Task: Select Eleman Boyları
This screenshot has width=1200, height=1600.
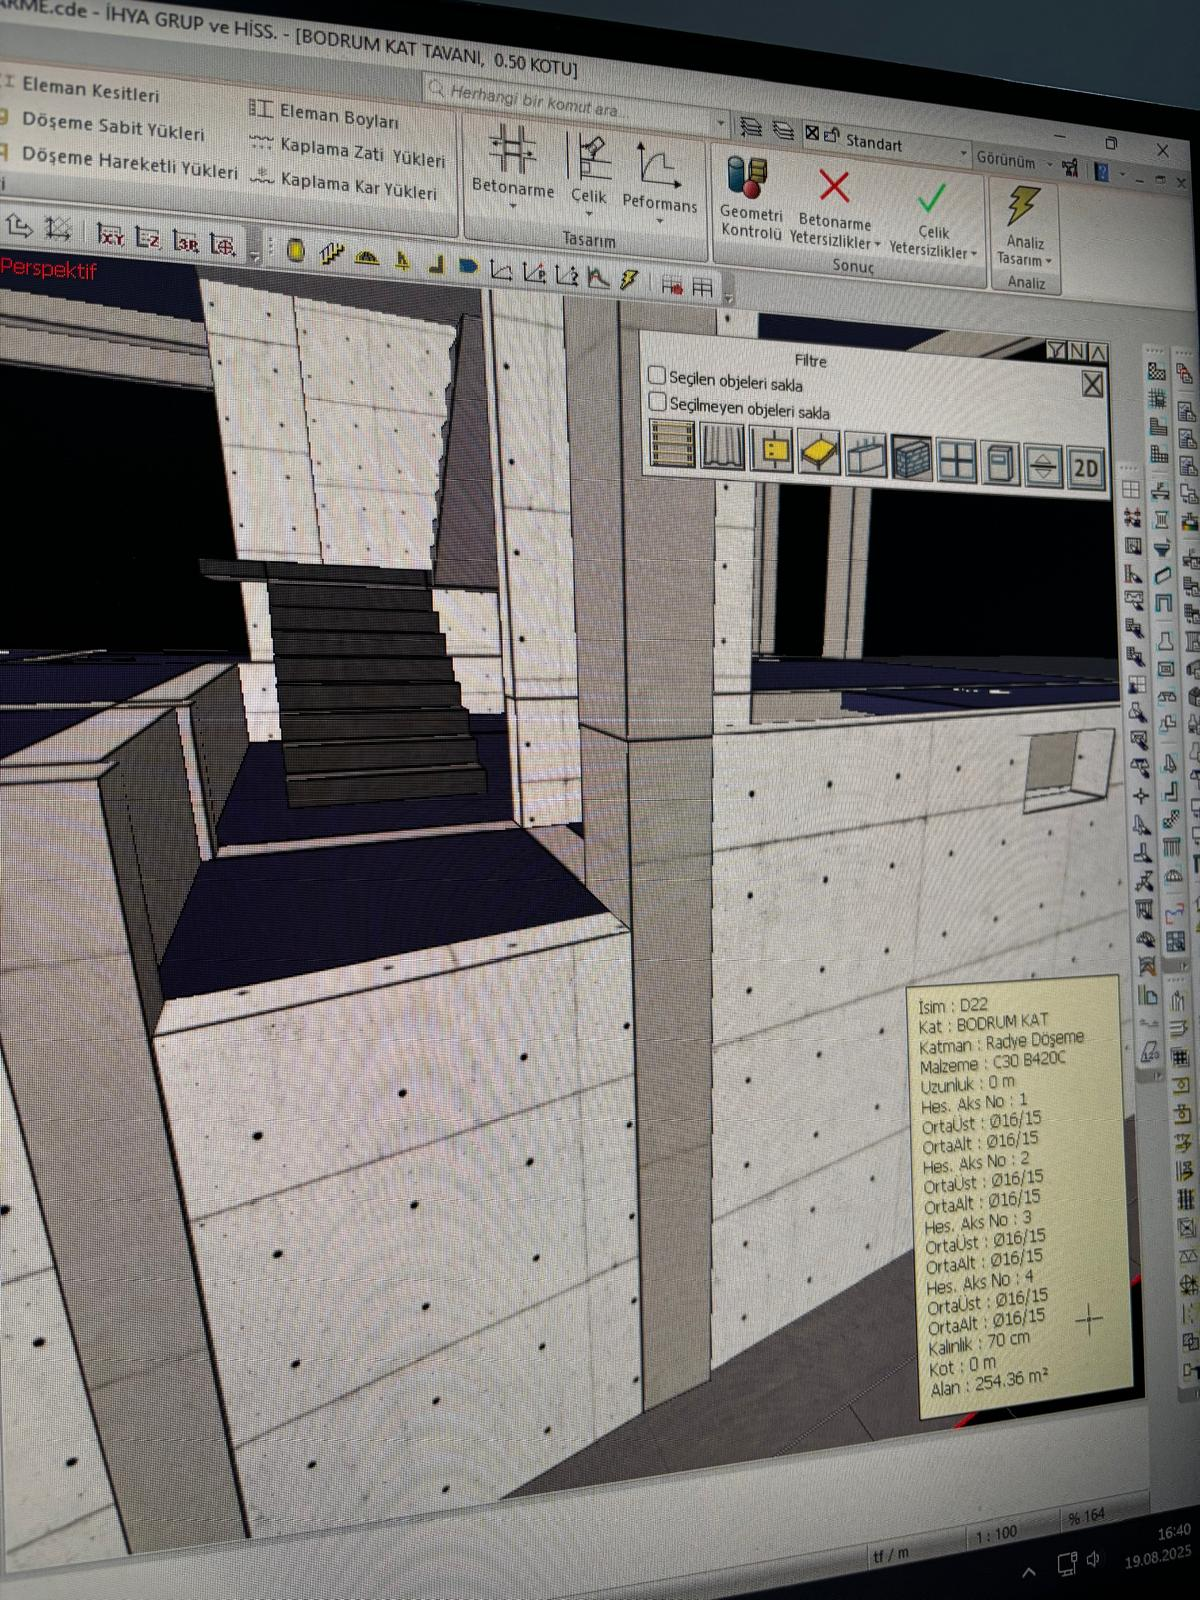Action: click(x=324, y=115)
